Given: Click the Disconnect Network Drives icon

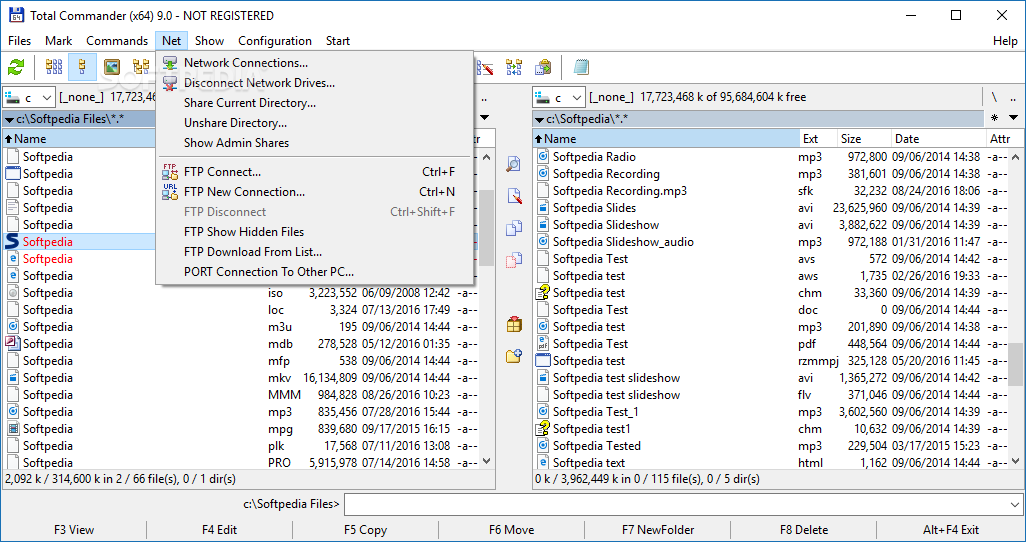Looking at the screenshot, I should [170, 83].
